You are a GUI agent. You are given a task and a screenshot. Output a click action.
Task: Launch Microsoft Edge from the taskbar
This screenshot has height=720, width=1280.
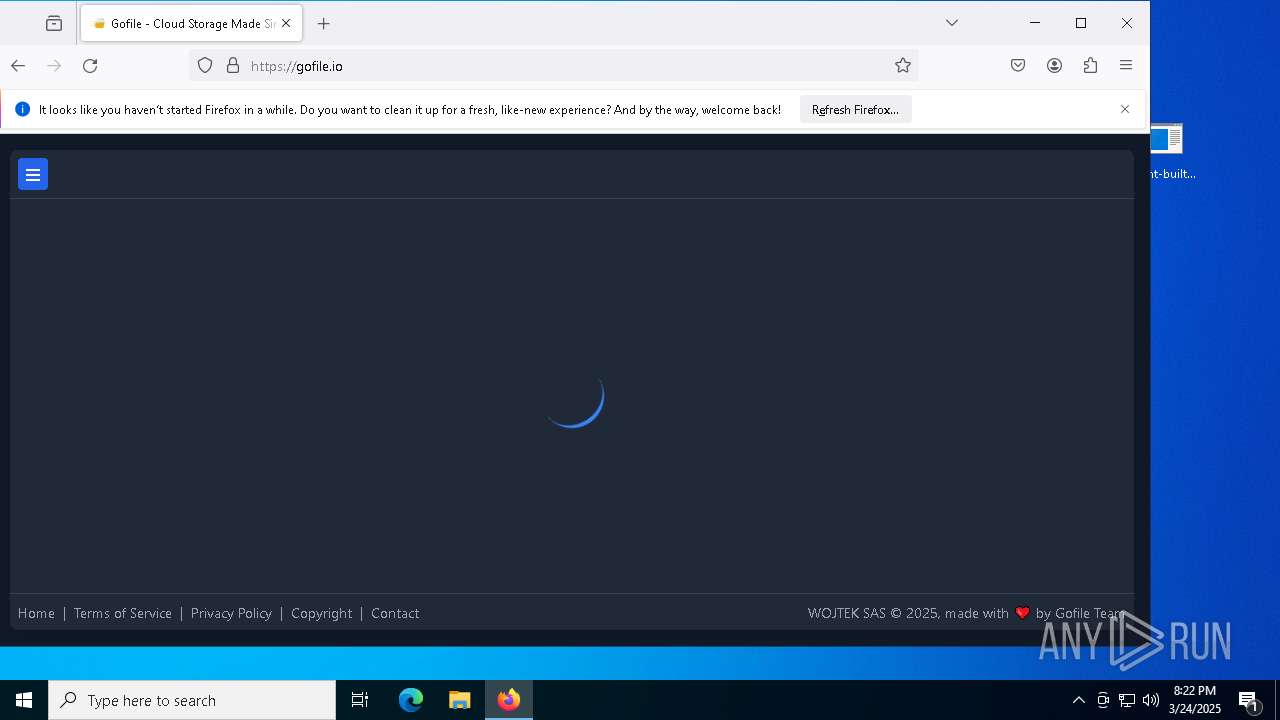click(411, 700)
